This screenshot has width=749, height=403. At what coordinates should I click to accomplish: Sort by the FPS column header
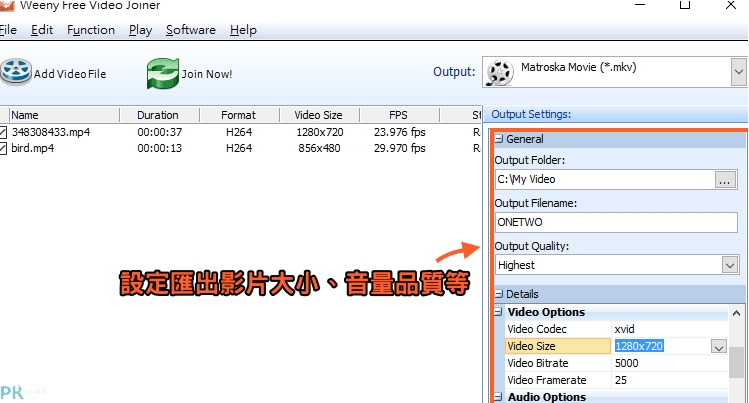(x=399, y=115)
